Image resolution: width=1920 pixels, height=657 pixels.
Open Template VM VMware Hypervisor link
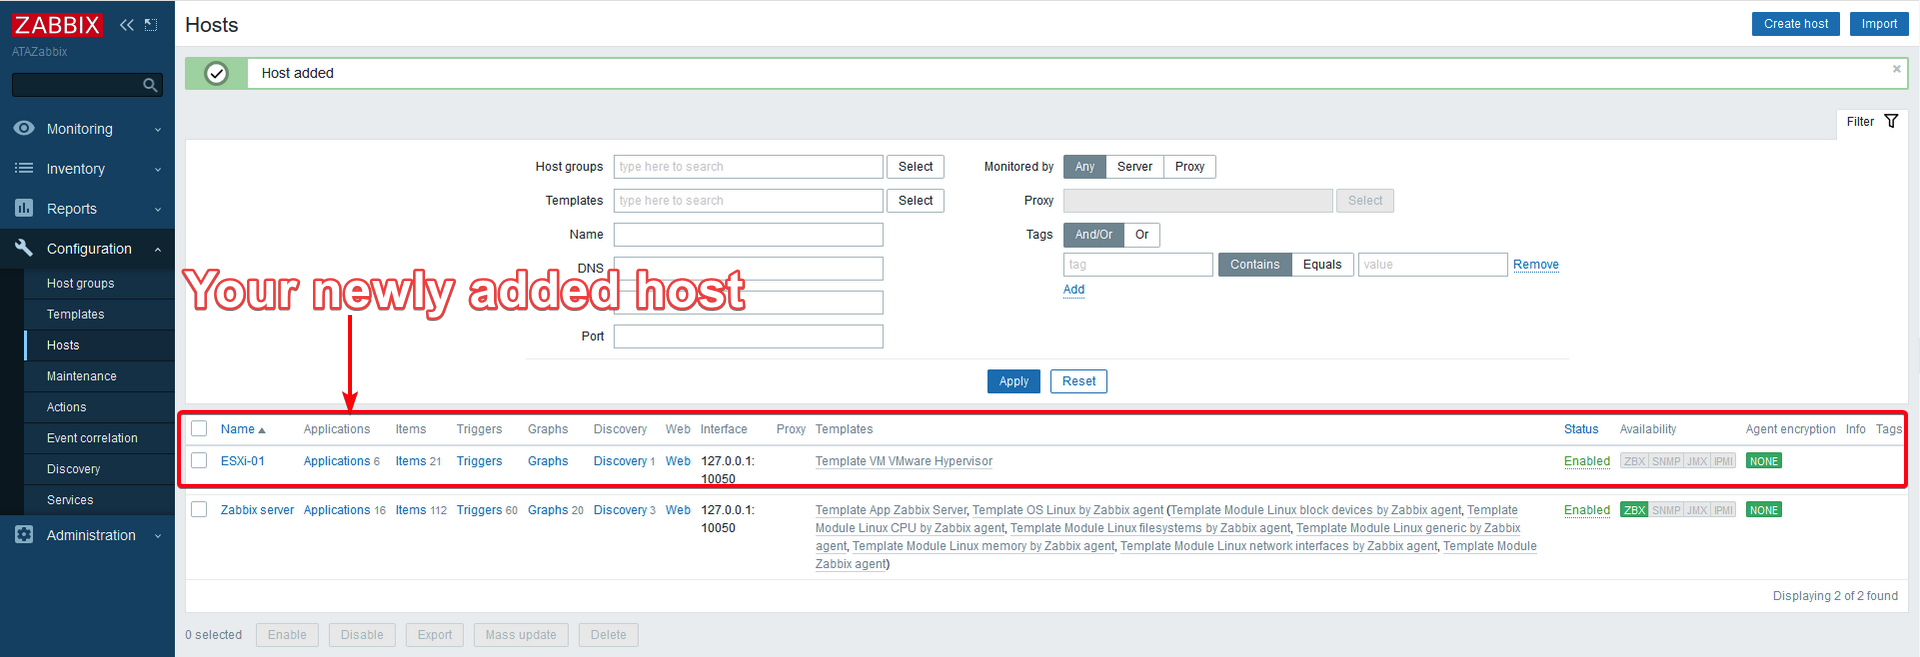coord(904,461)
